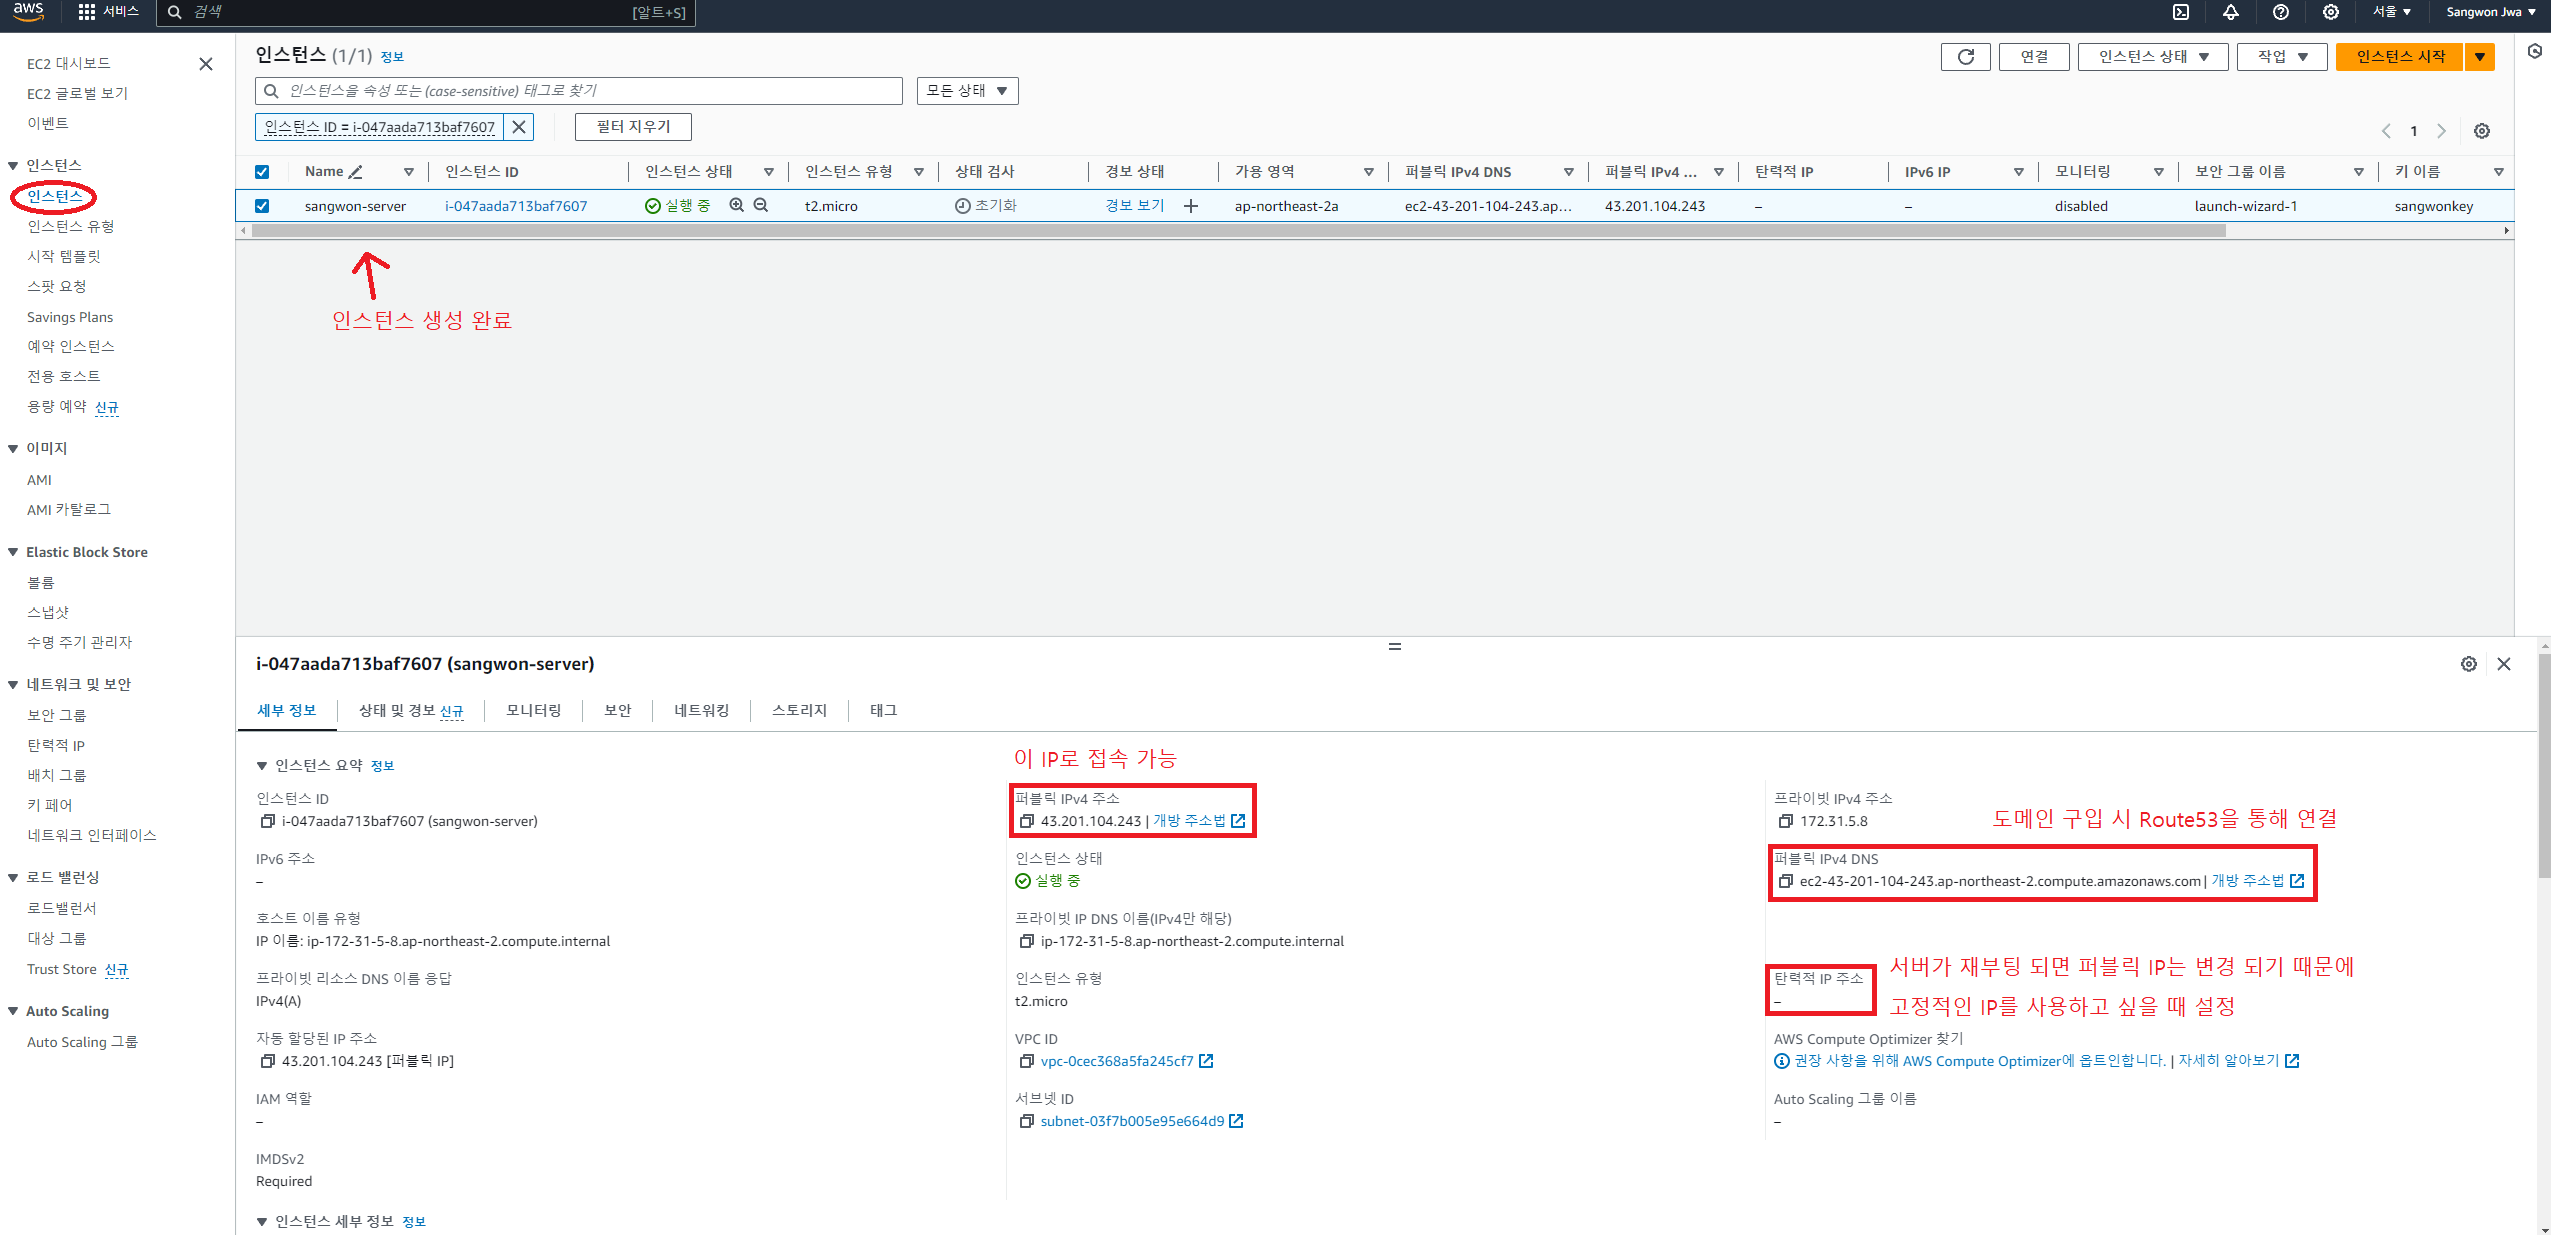2551x1235 pixels.
Task: Copy the private IPv4 address 172.31.5.8
Action: tap(1786, 821)
